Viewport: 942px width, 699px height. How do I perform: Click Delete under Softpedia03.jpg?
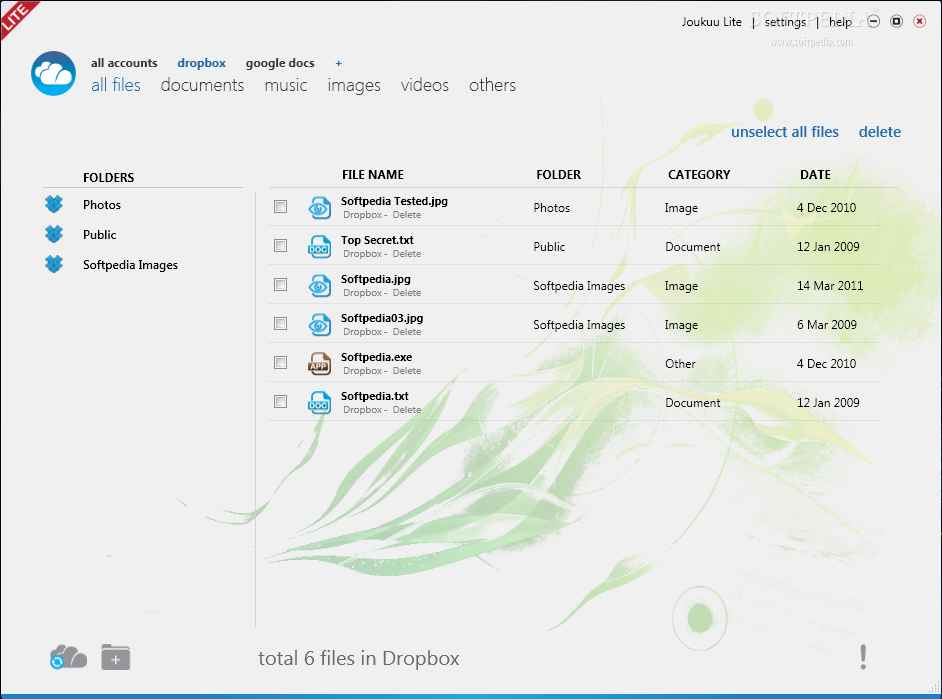pos(407,332)
